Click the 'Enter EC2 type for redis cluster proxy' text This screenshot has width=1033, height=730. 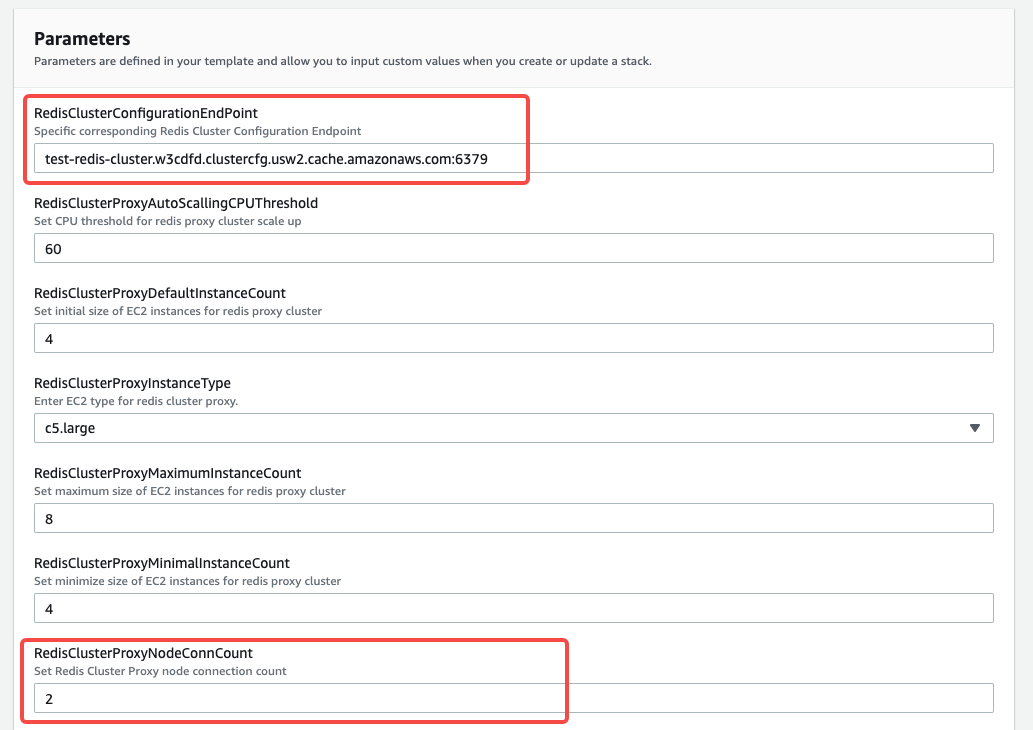pos(136,401)
